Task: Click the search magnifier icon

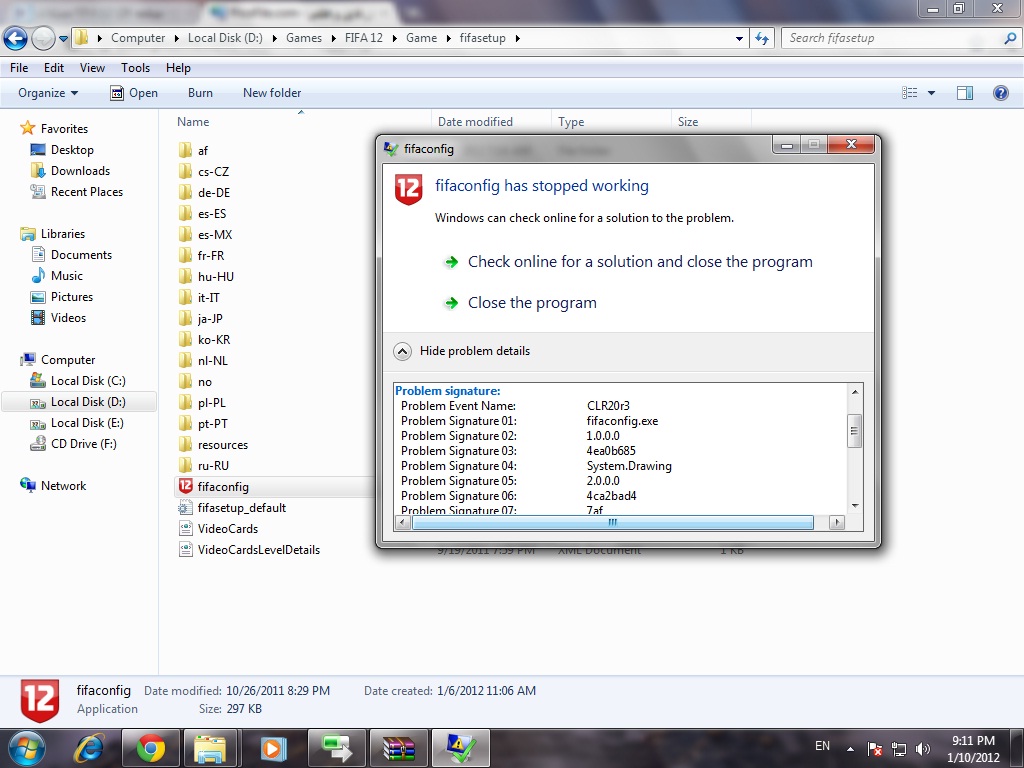Action: (x=1010, y=39)
